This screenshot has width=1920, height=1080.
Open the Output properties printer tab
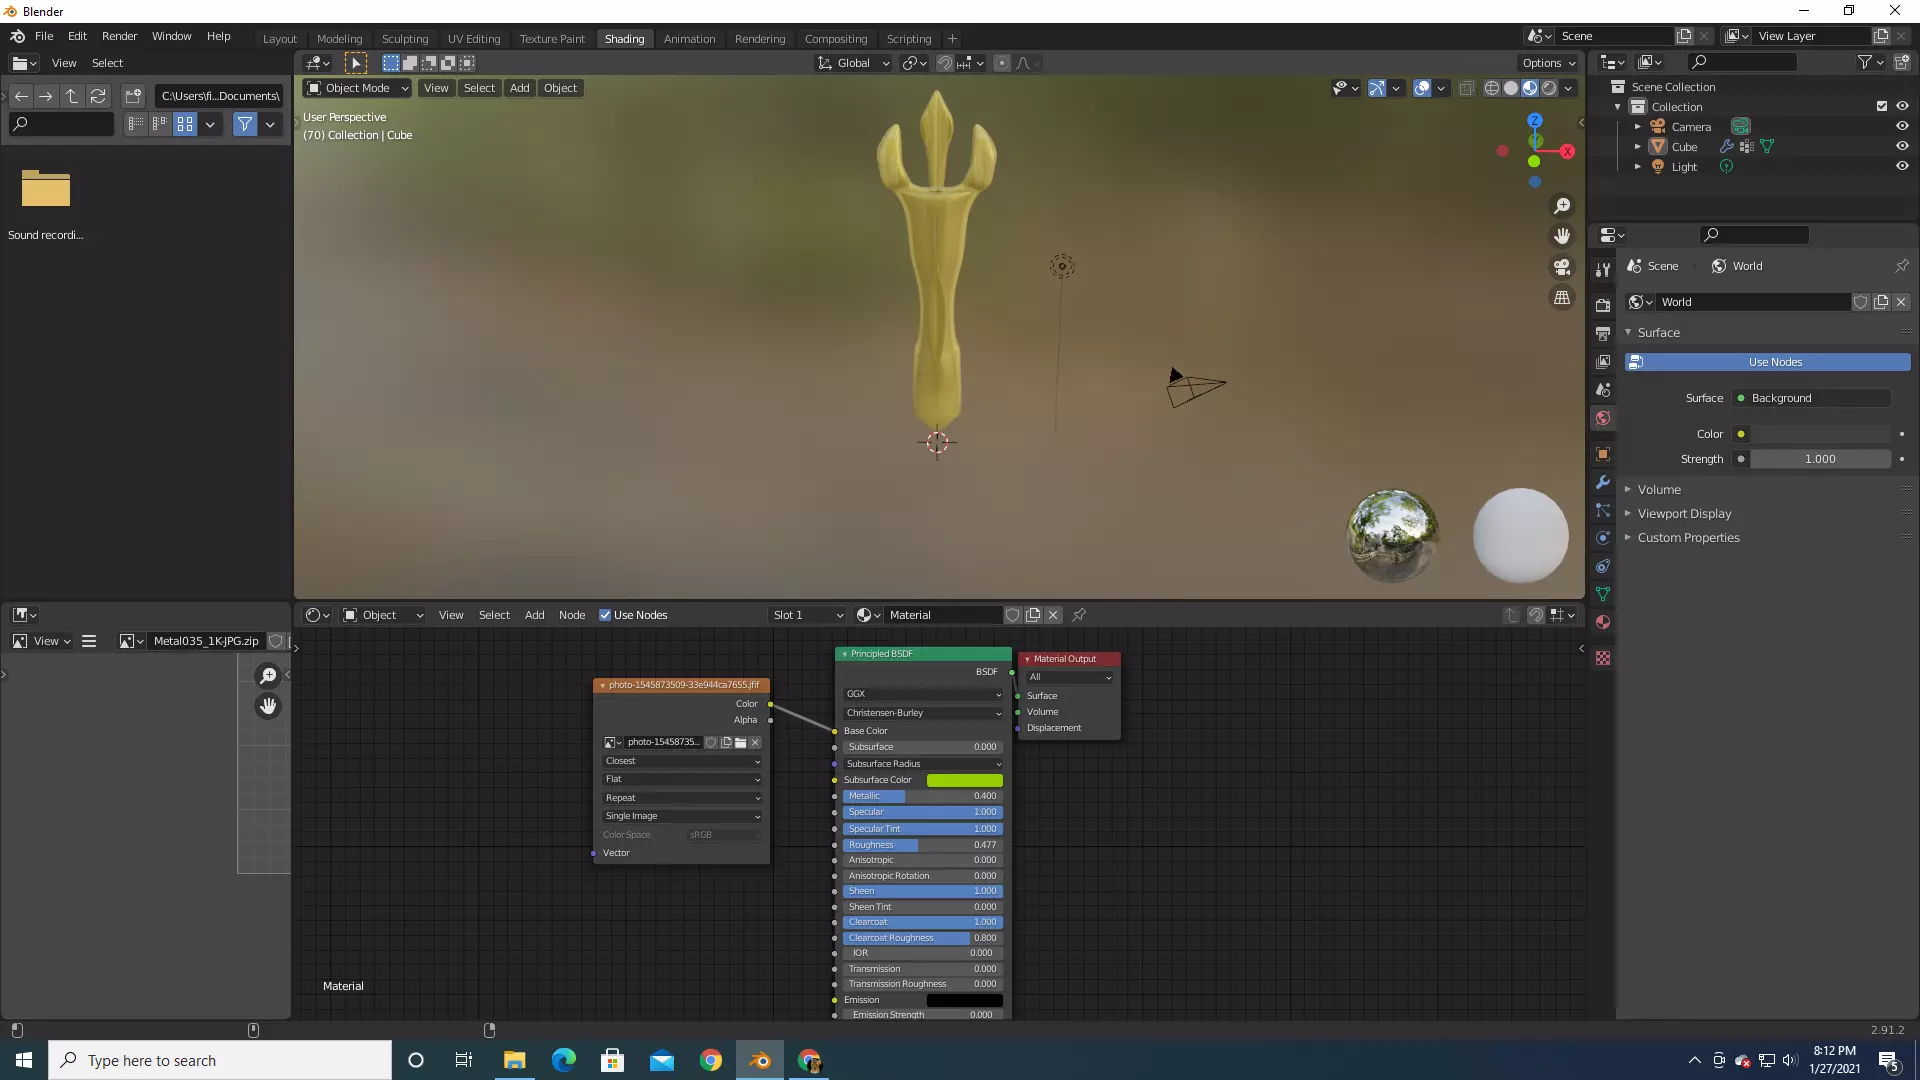click(1603, 333)
